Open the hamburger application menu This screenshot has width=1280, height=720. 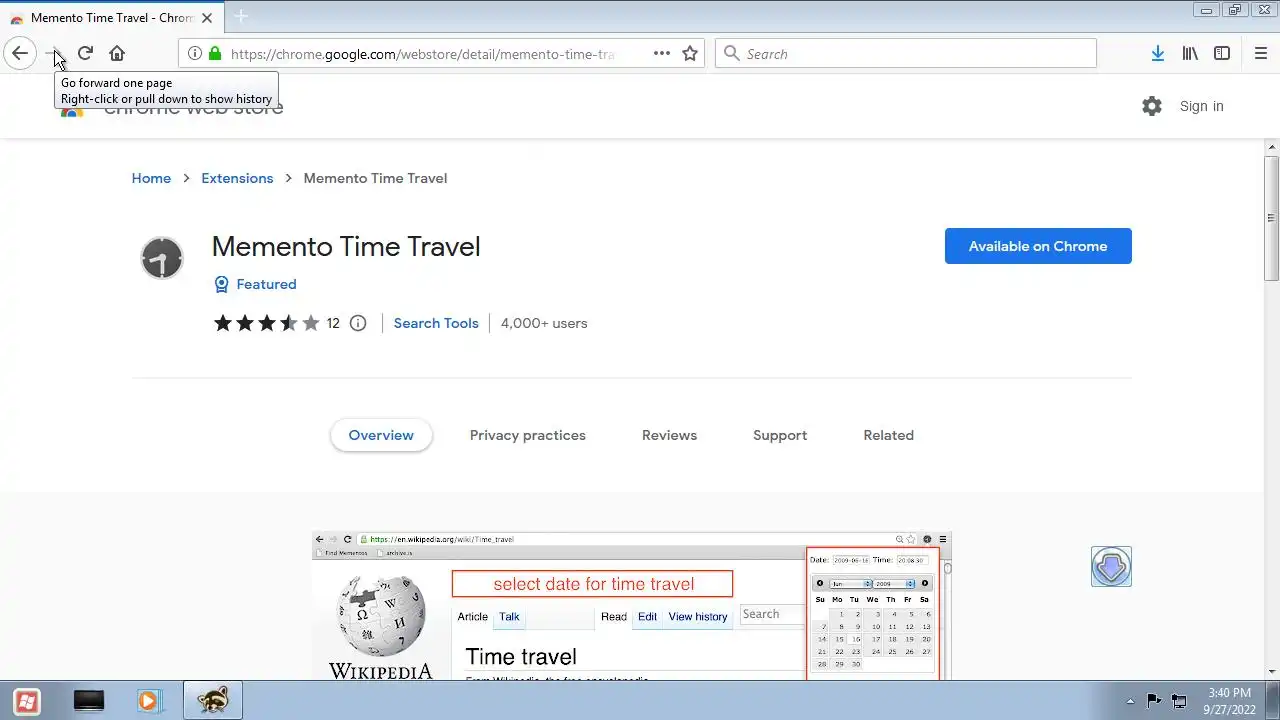point(1261,54)
